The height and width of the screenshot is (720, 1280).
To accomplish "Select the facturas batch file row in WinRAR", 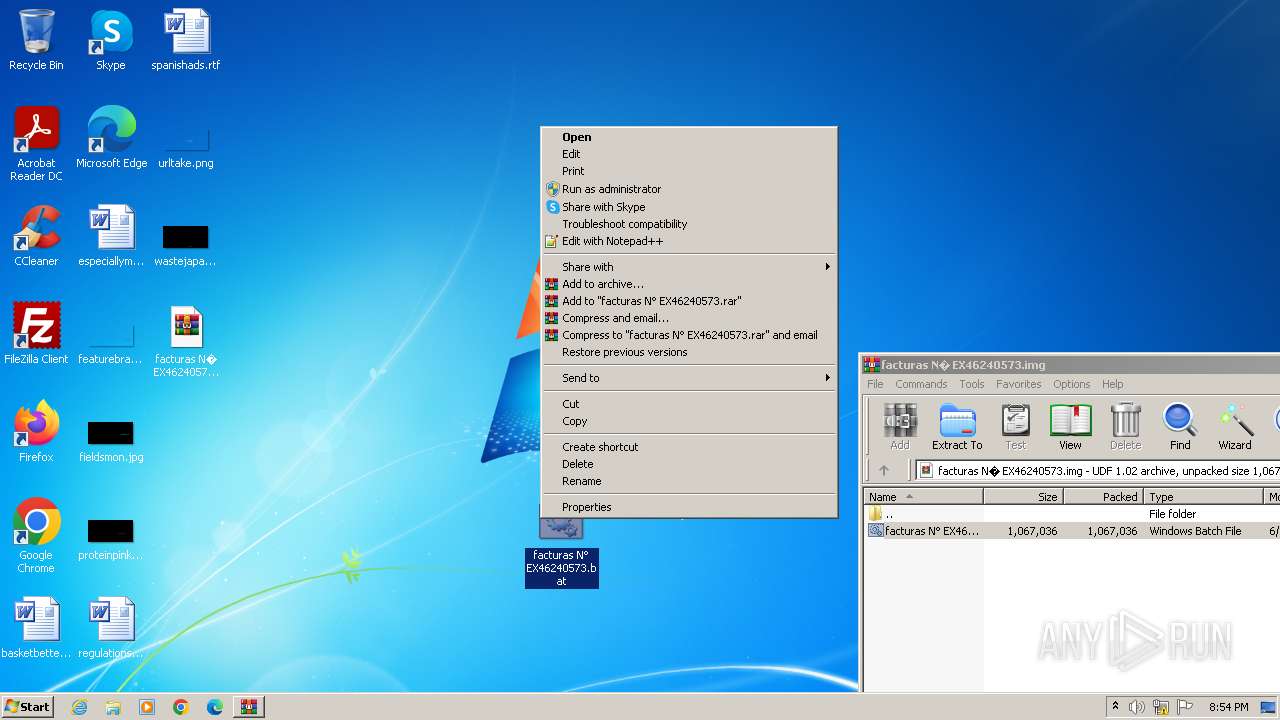I will (x=1072, y=531).
